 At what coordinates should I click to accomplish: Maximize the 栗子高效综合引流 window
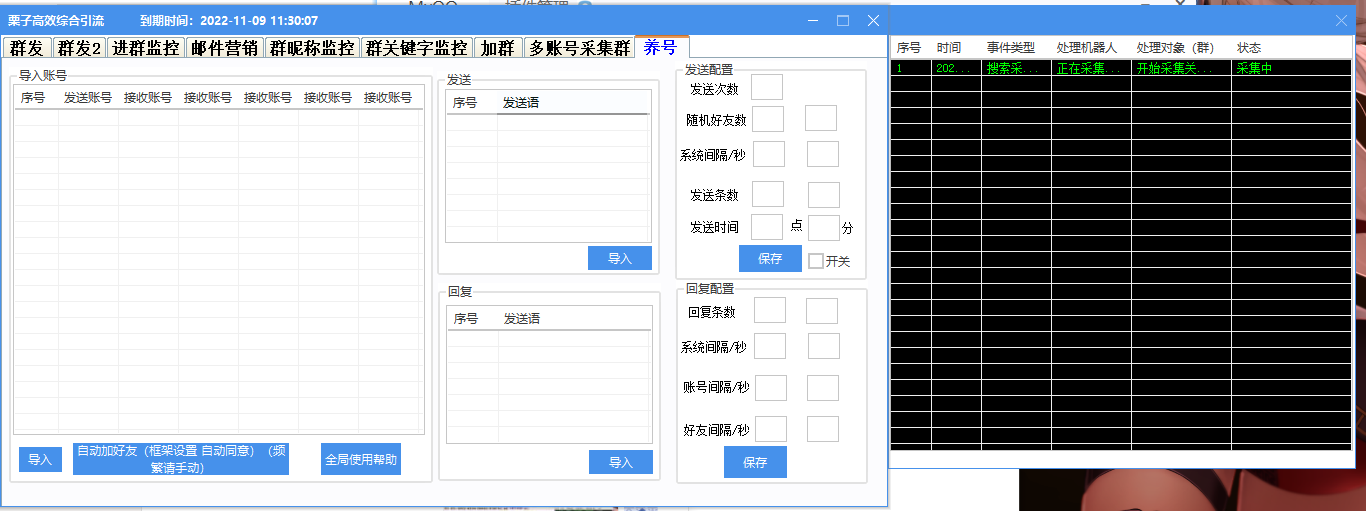point(843,20)
